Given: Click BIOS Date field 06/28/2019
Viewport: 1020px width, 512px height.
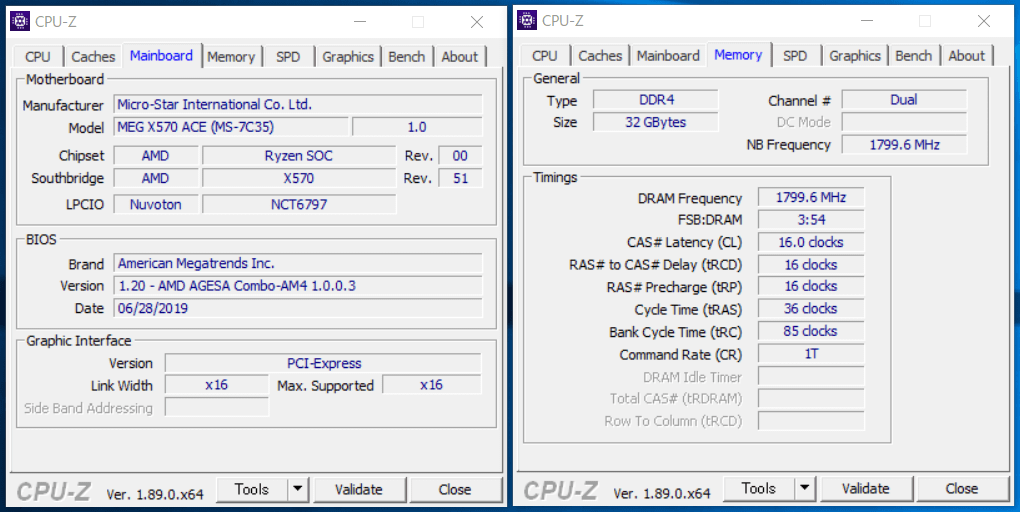Looking at the screenshot, I should pos(298,308).
